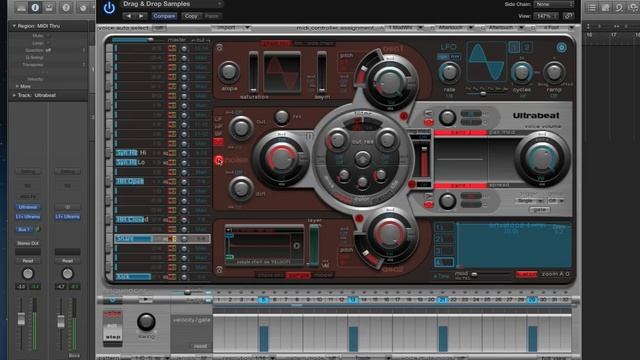Screen dimensions: 640x360
Task: Click the plugin power bypass button
Action: (109, 9)
